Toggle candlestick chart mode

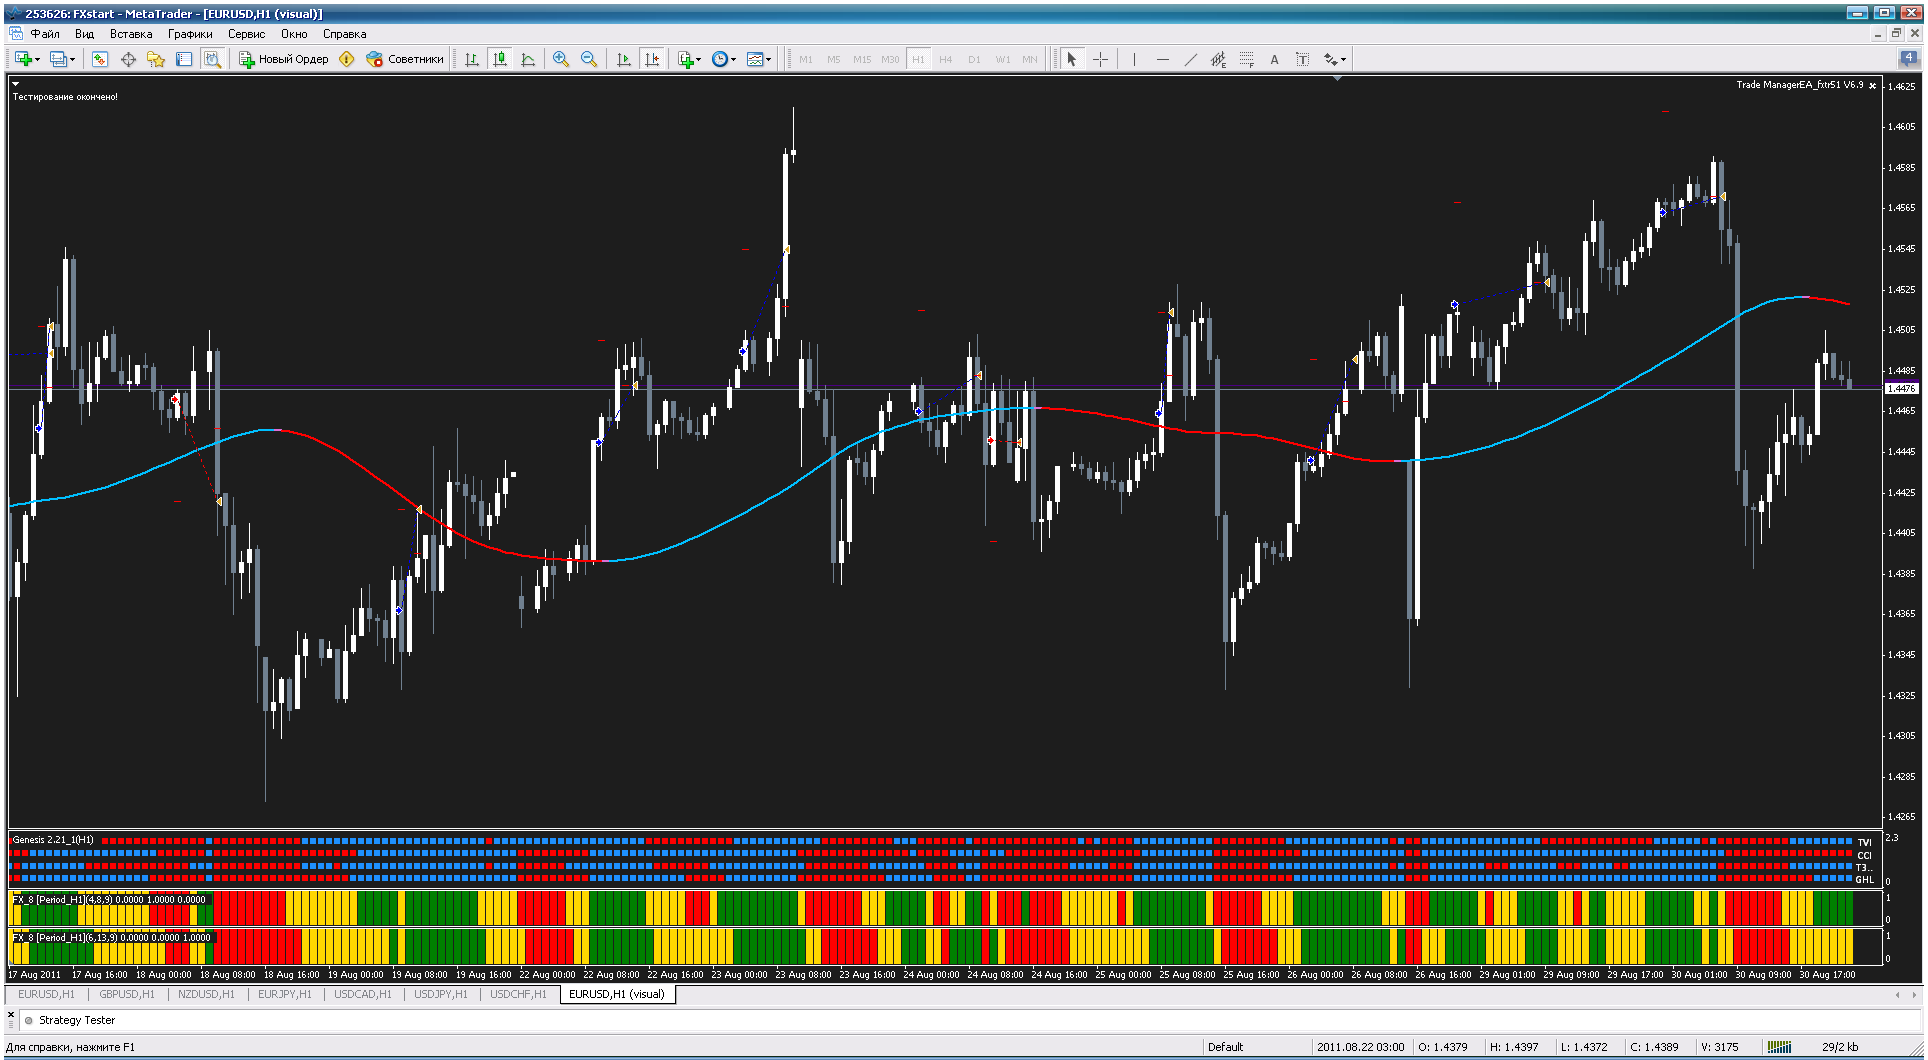point(500,59)
